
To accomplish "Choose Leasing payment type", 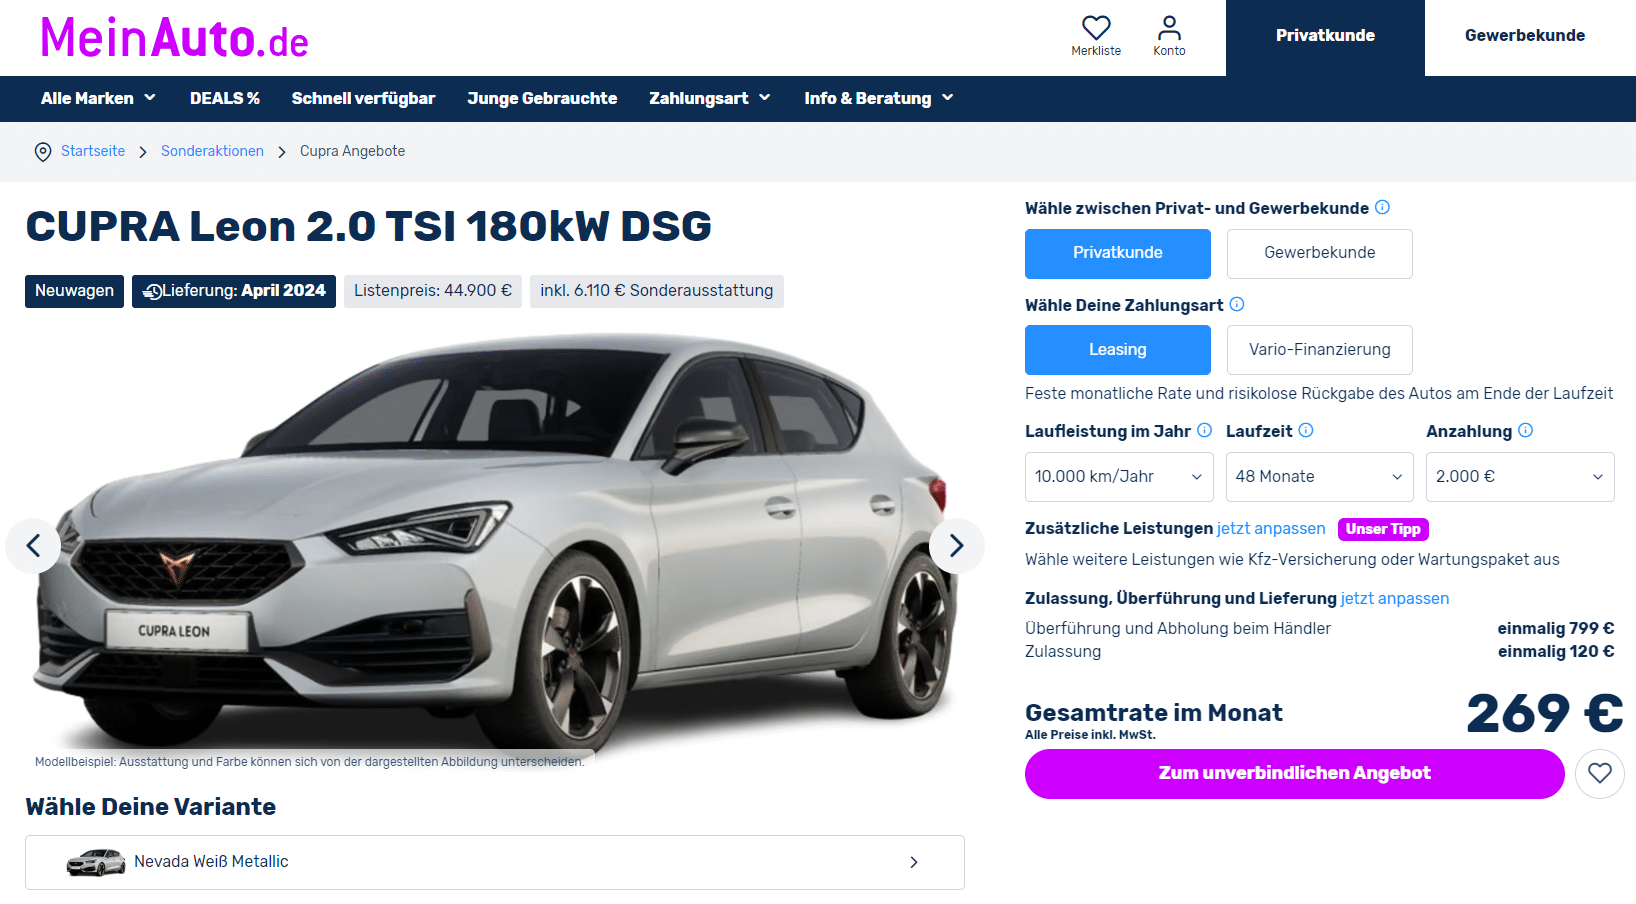I will pos(1118,350).
